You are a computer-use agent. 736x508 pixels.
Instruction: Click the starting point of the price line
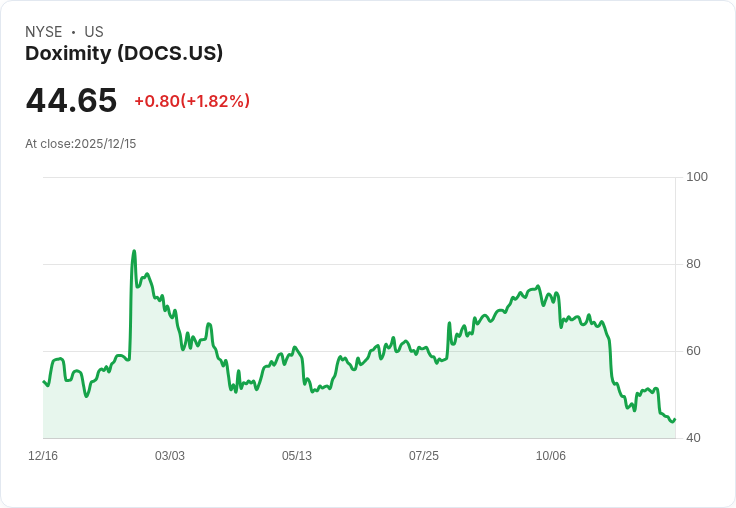click(44, 381)
